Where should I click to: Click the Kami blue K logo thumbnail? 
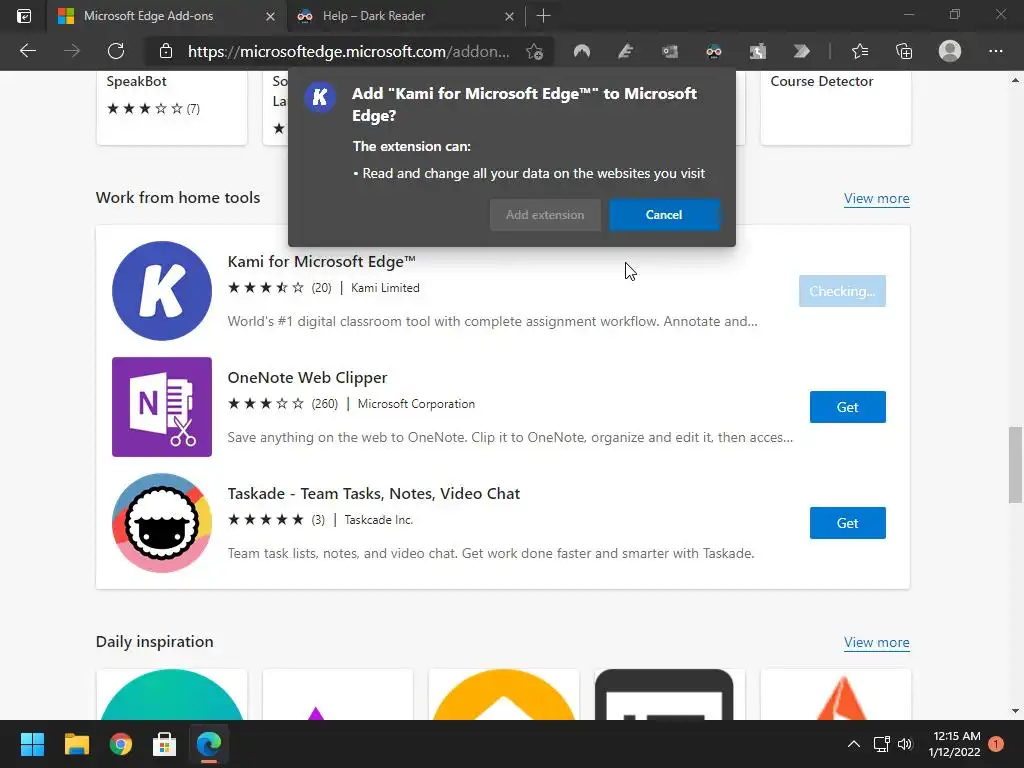tap(162, 291)
